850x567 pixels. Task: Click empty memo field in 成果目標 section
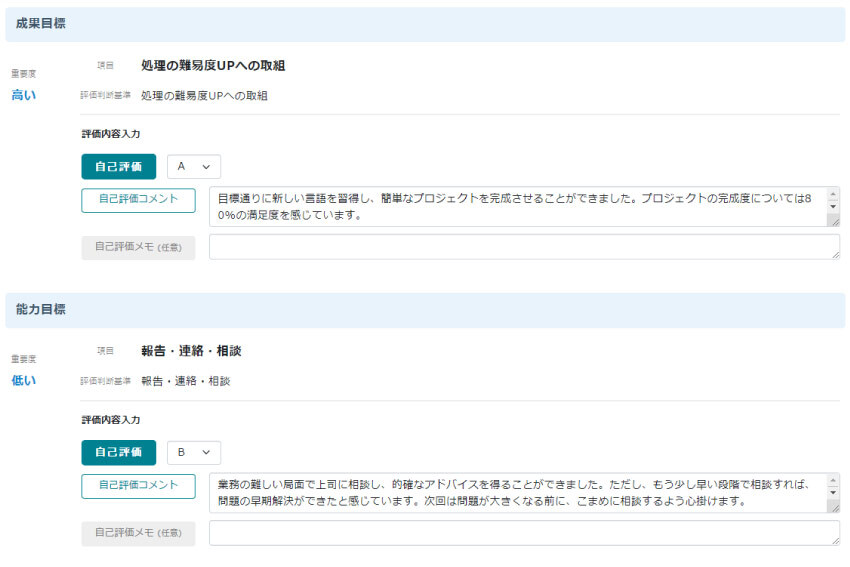tap(524, 247)
